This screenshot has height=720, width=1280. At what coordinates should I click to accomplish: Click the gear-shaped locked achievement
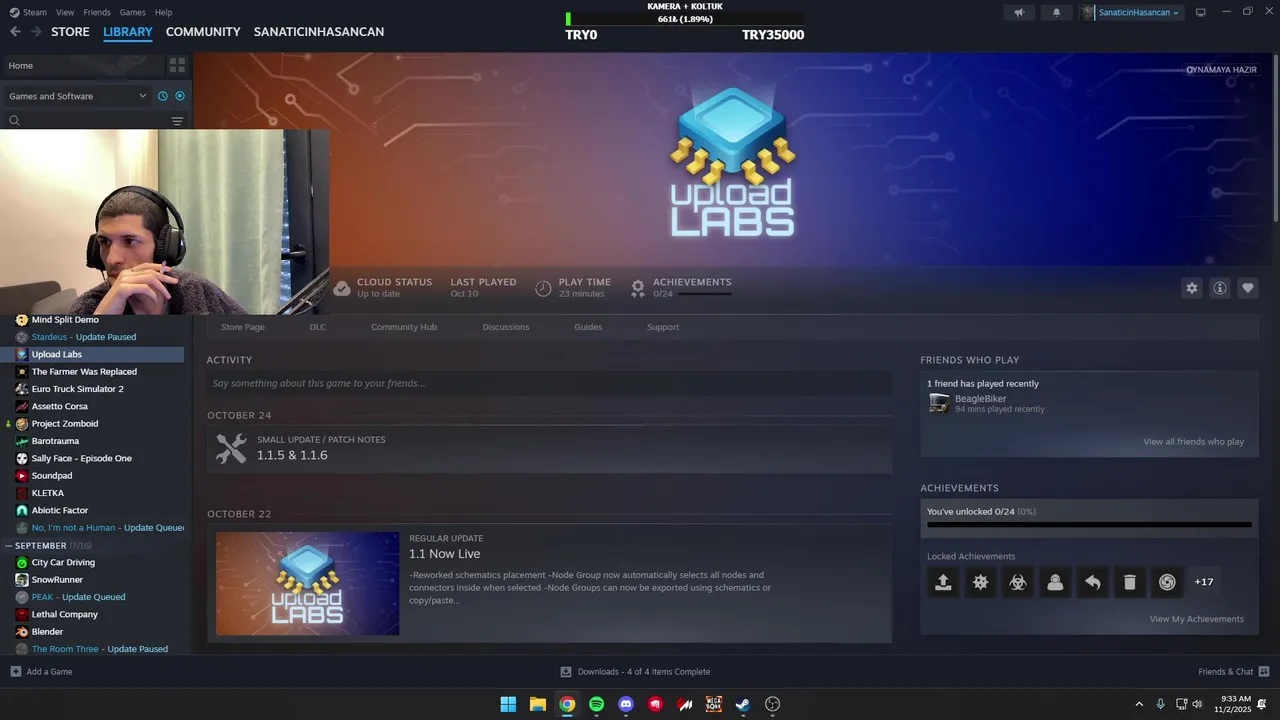click(x=980, y=582)
